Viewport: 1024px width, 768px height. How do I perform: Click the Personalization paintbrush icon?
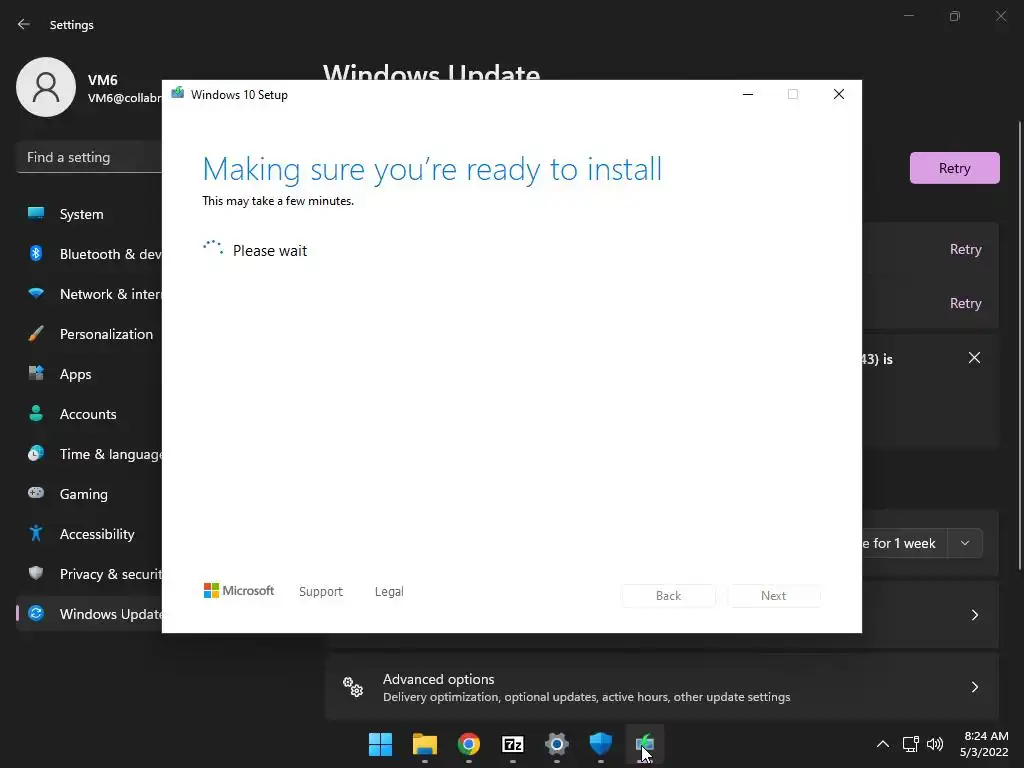click(36, 334)
